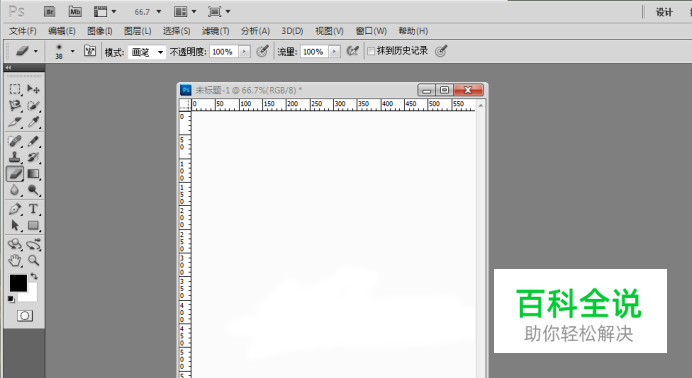Screen dimensions: 692x378
Task: Select the Clone Stamp tool
Action: pos(15,157)
